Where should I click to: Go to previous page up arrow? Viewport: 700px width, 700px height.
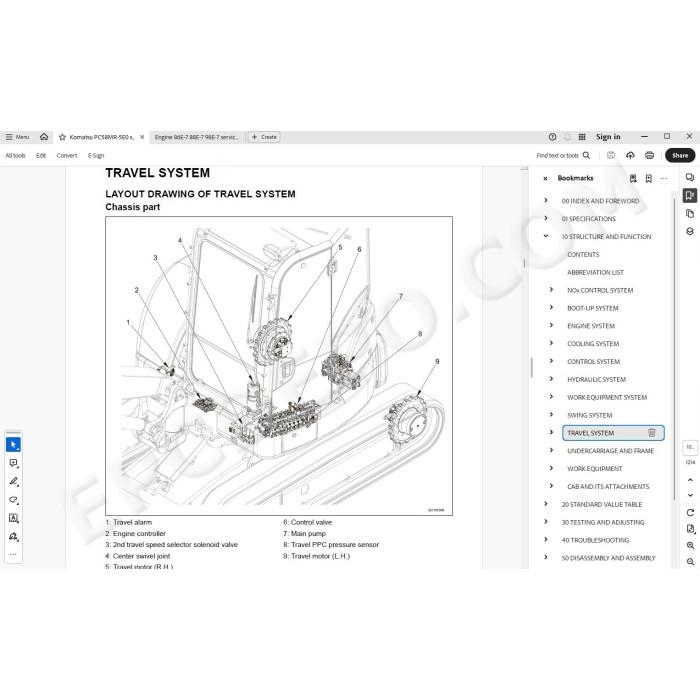click(690, 480)
